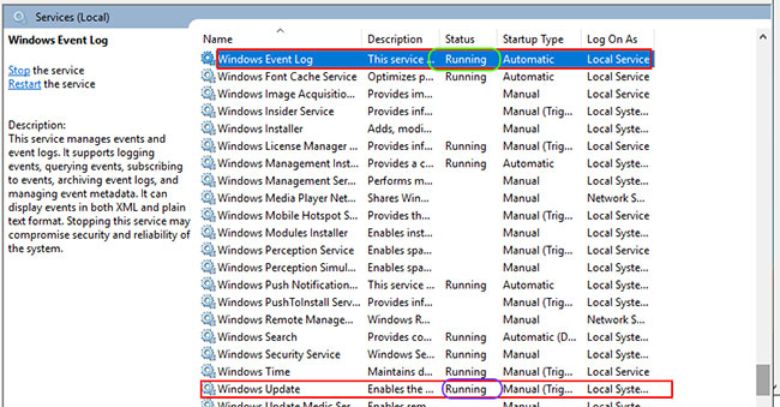780x407 pixels.
Task: Click the Windows Event Log service gear icon
Action: pos(208,59)
